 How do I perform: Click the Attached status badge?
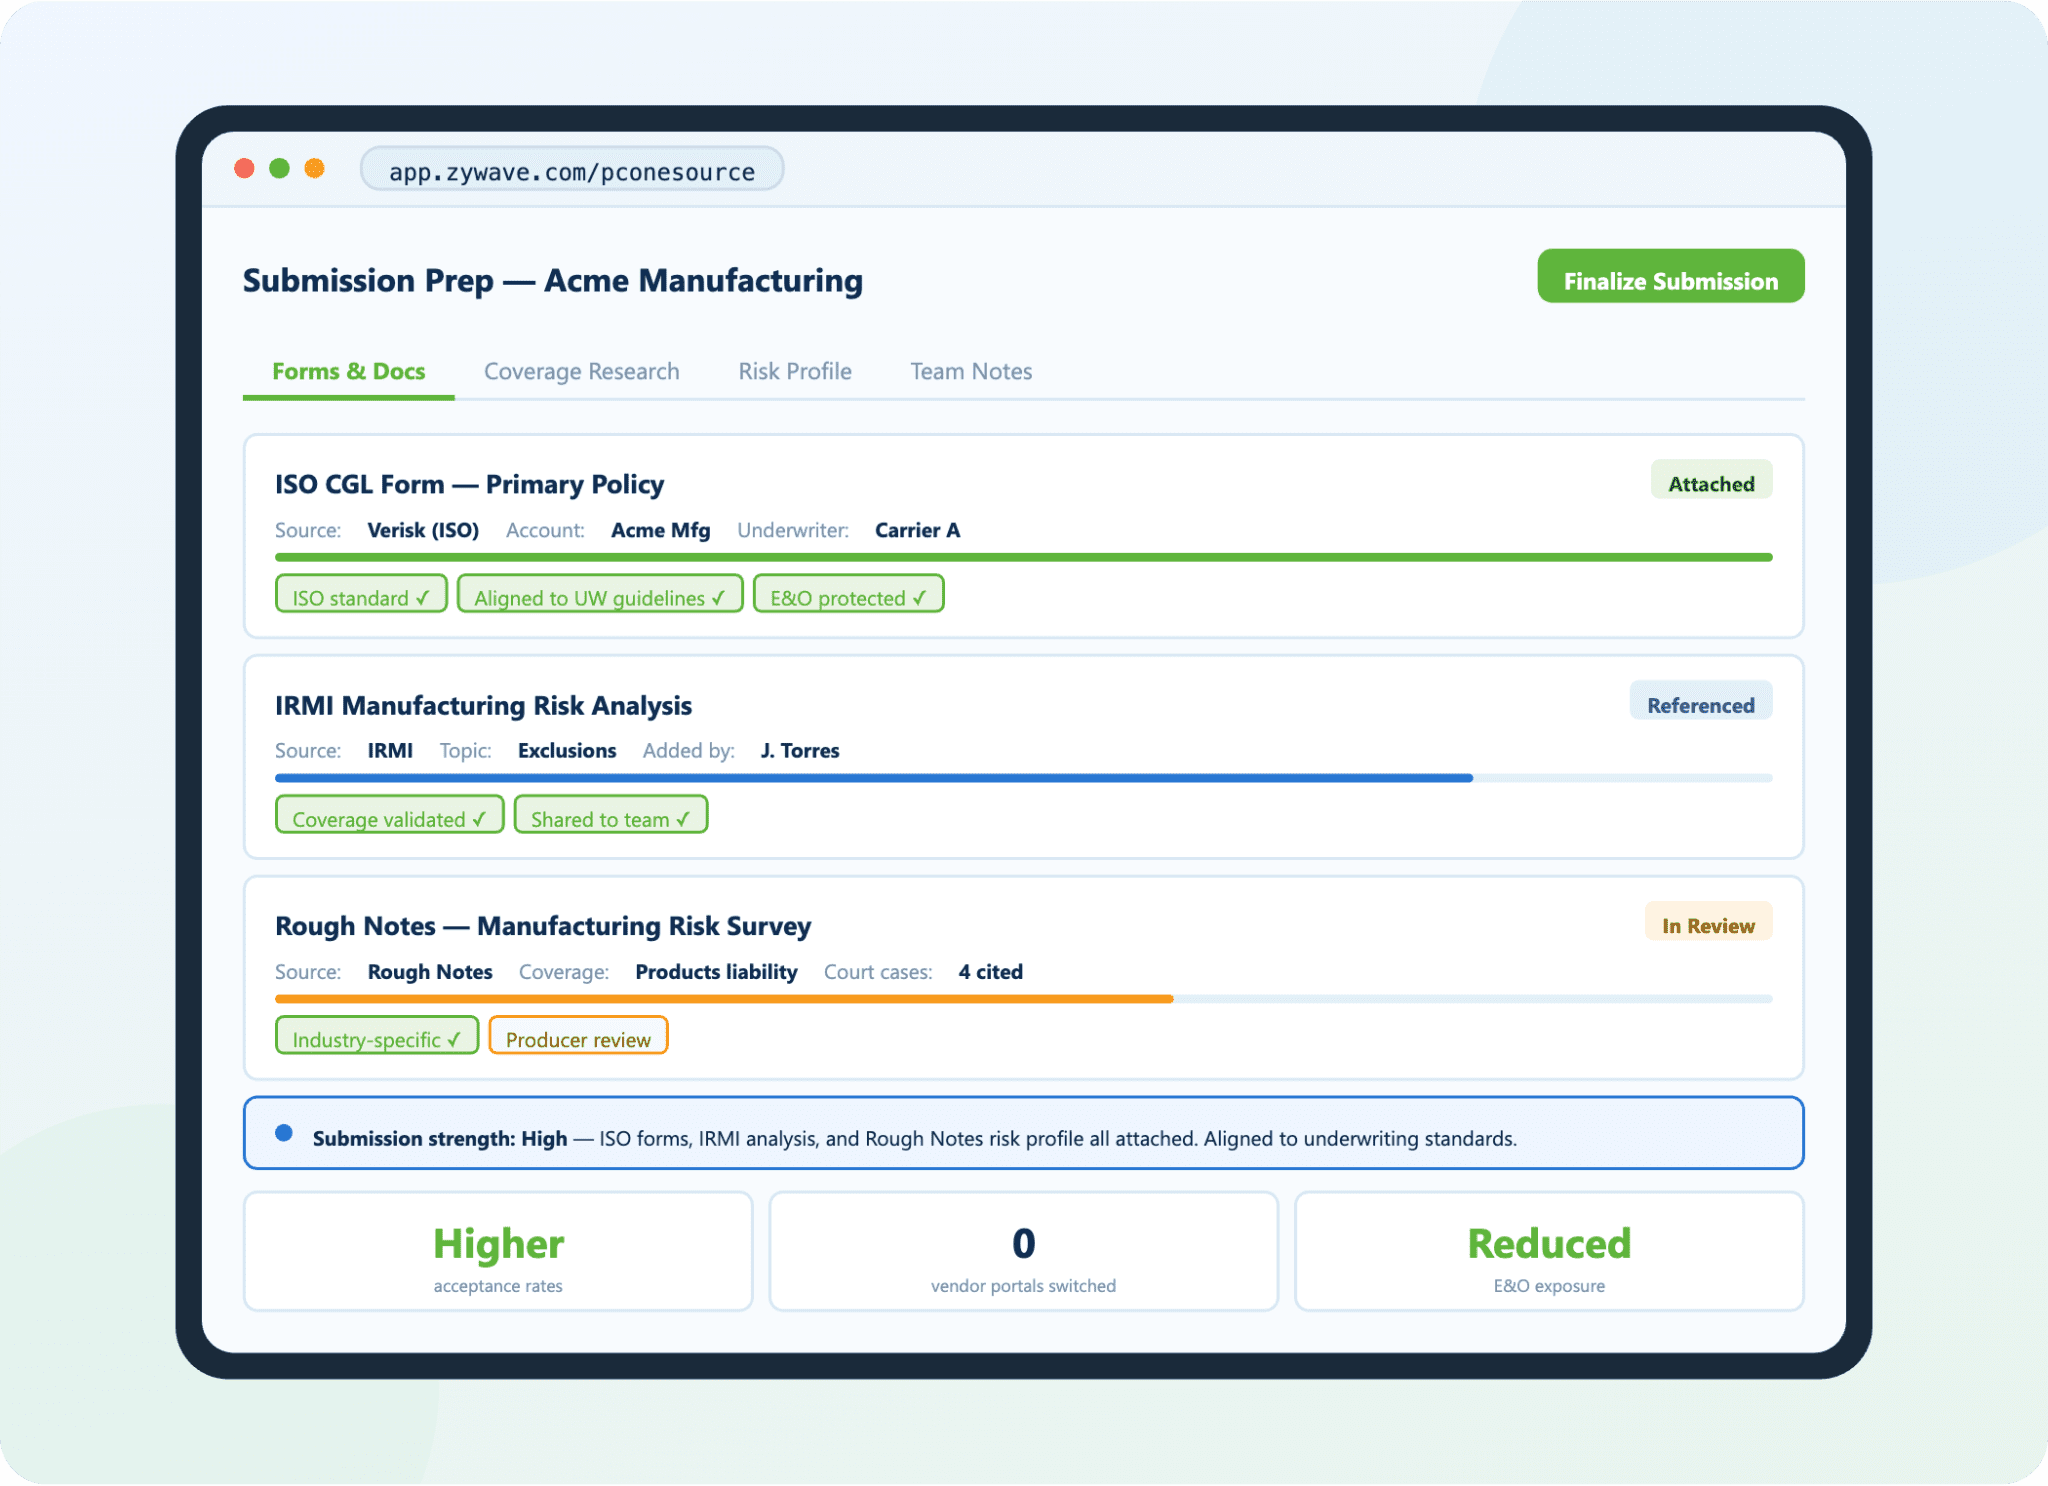pos(1710,482)
